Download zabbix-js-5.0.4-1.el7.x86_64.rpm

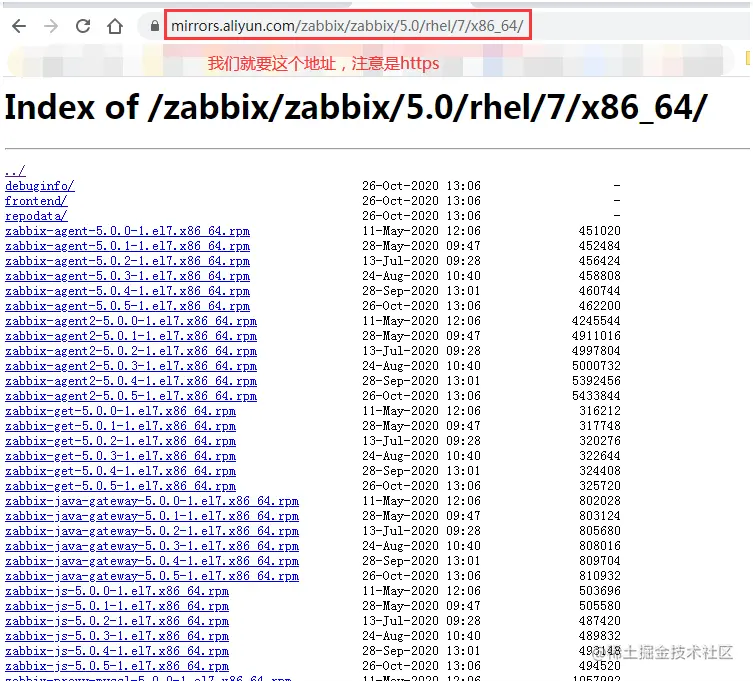[117, 651]
